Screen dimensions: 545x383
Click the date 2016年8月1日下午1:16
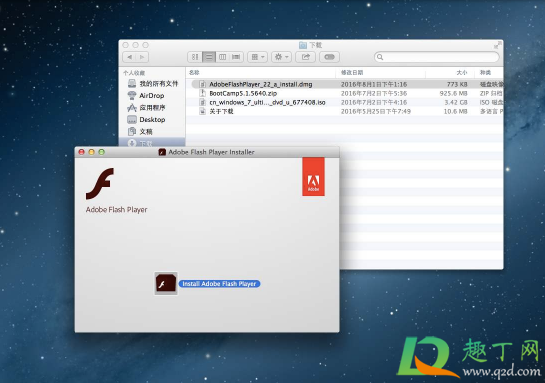click(374, 84)
